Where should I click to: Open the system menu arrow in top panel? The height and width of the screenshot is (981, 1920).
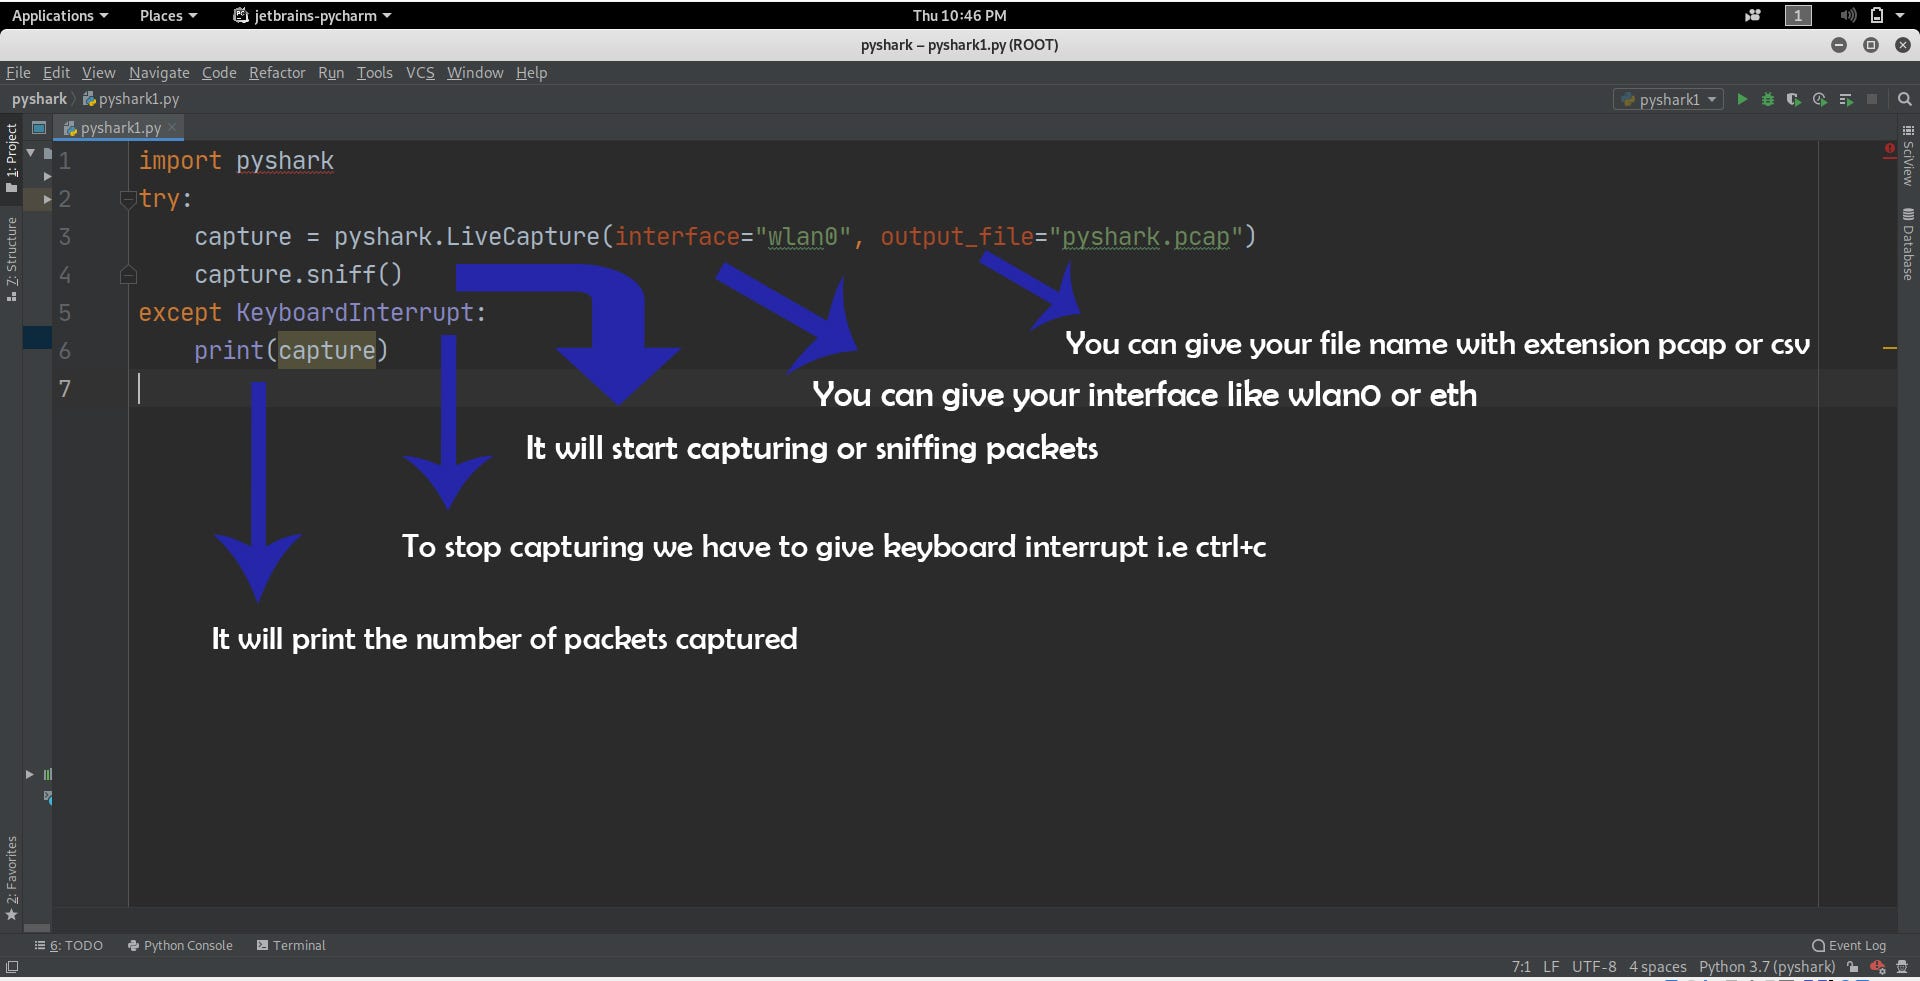1900,15
